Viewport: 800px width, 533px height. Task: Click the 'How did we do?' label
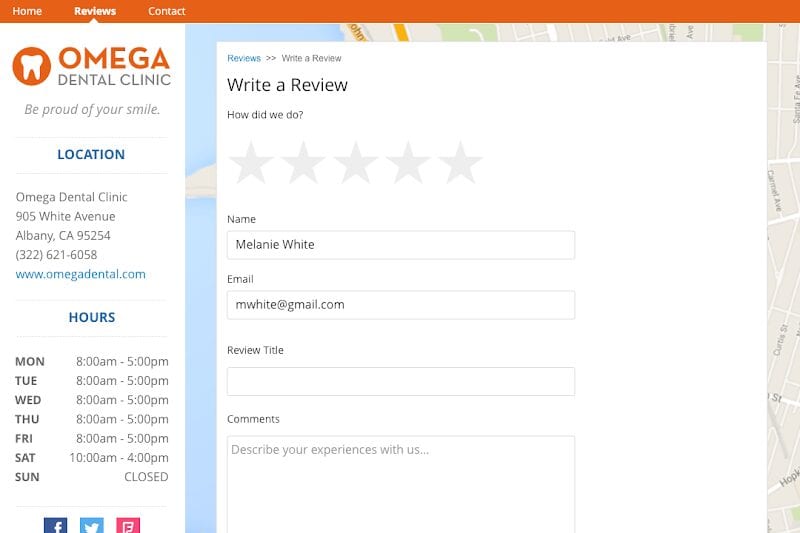click(265, 115)
